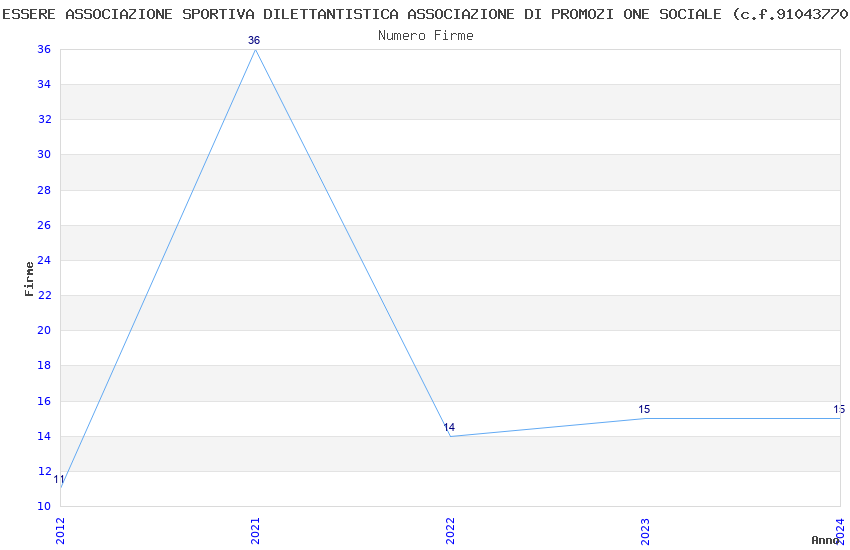The image size is (850, 550).
Task: Select the y-axis tick label 10
Action: pyautogui.click(x=44, y=506)
